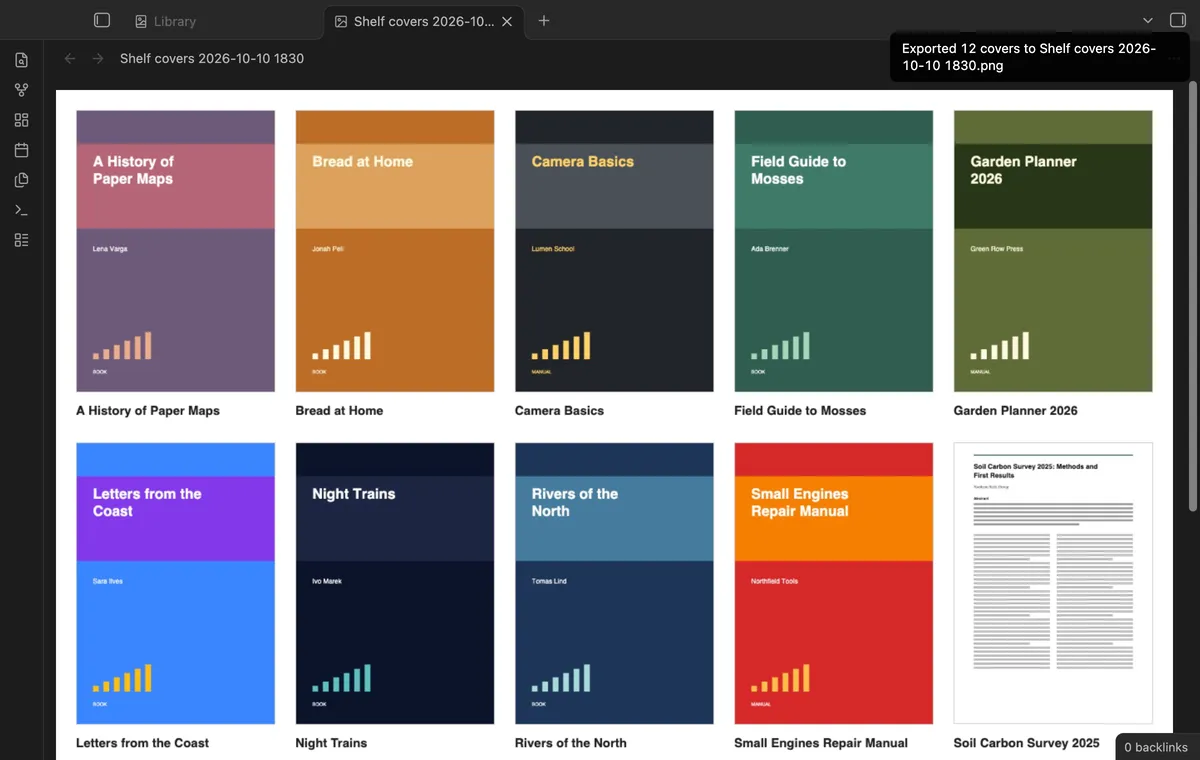The image size is (1200, 760).
Task: Click the image icon on Library tab
Action: [x=141, y=21]
